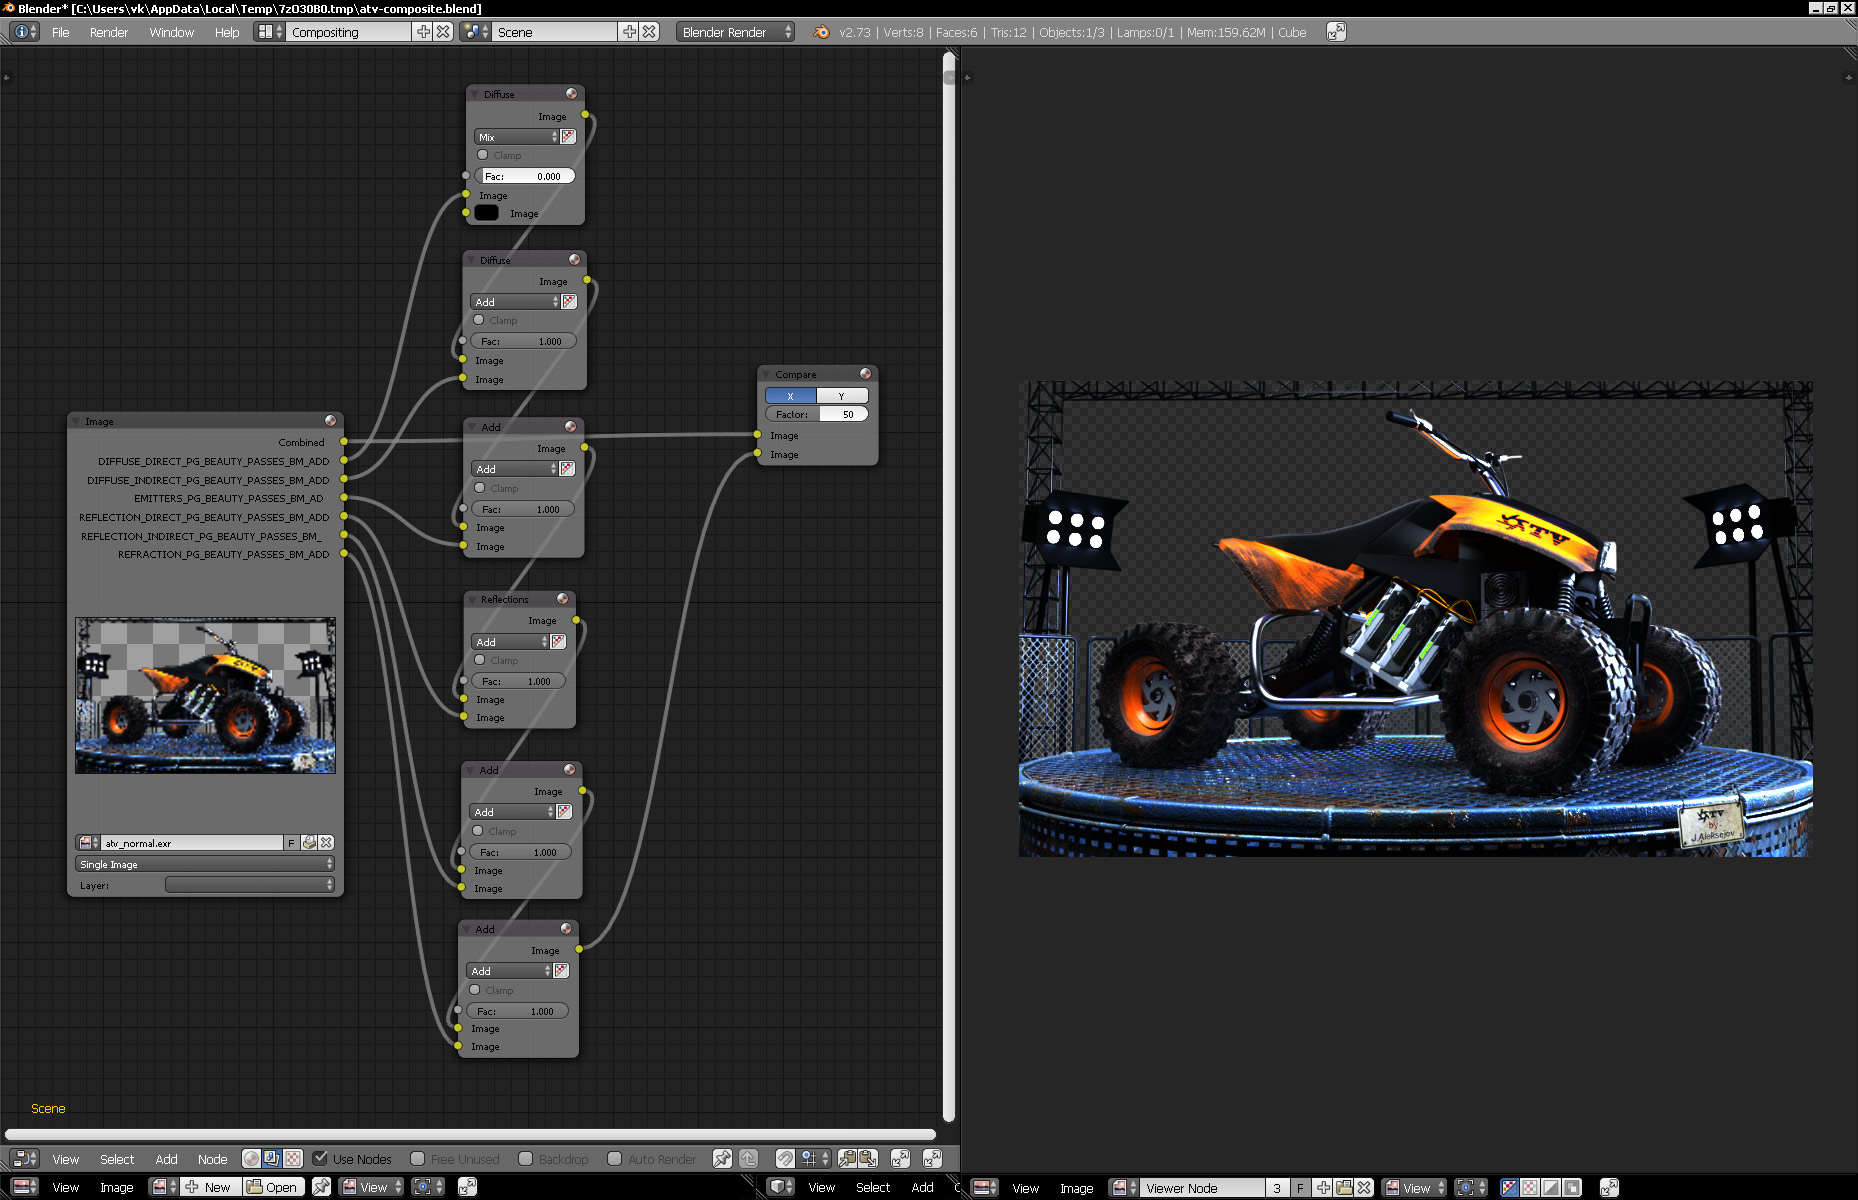
Task: Copy the selected nodes to clipboard
Action: [x=847, y=1158]
